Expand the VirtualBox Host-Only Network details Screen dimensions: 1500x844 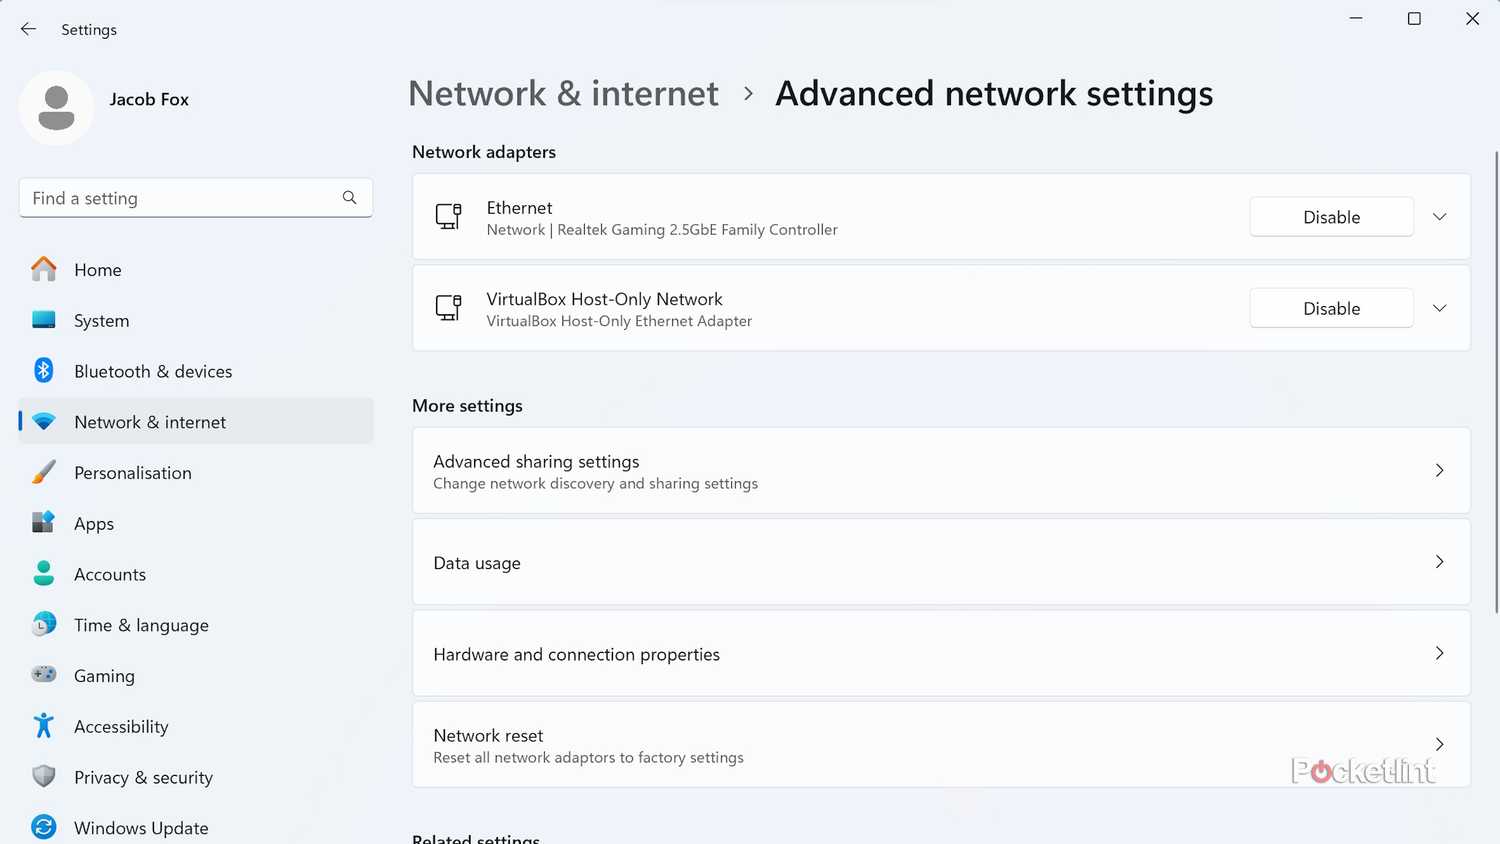click(x=1439, y=308)
